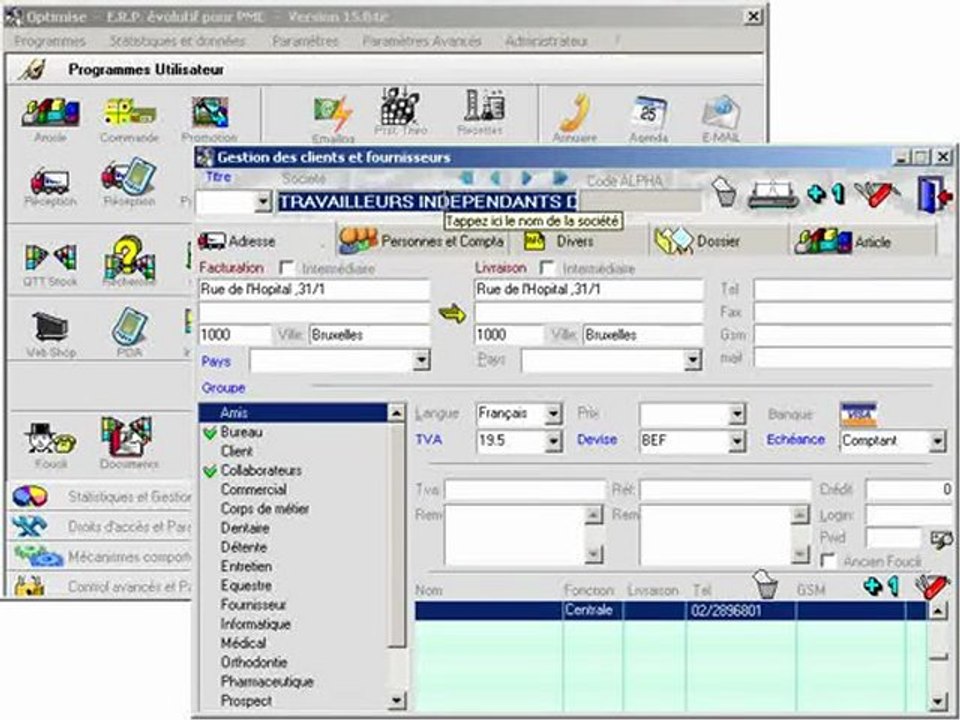This screenshot has height=720, width=960.
Task: Open the Prix dropdown
Action: point(737,414)
